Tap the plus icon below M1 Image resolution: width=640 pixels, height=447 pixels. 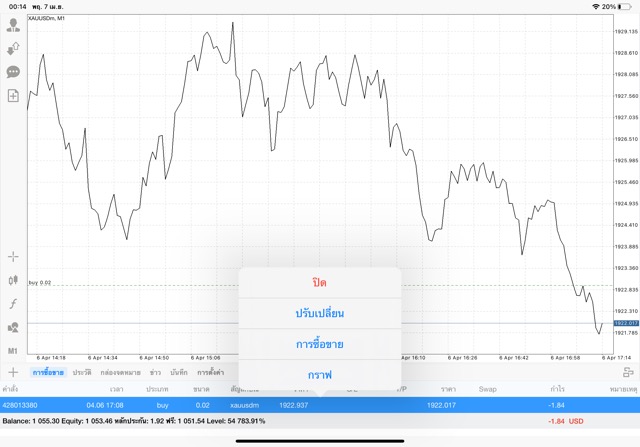[13, 372]
